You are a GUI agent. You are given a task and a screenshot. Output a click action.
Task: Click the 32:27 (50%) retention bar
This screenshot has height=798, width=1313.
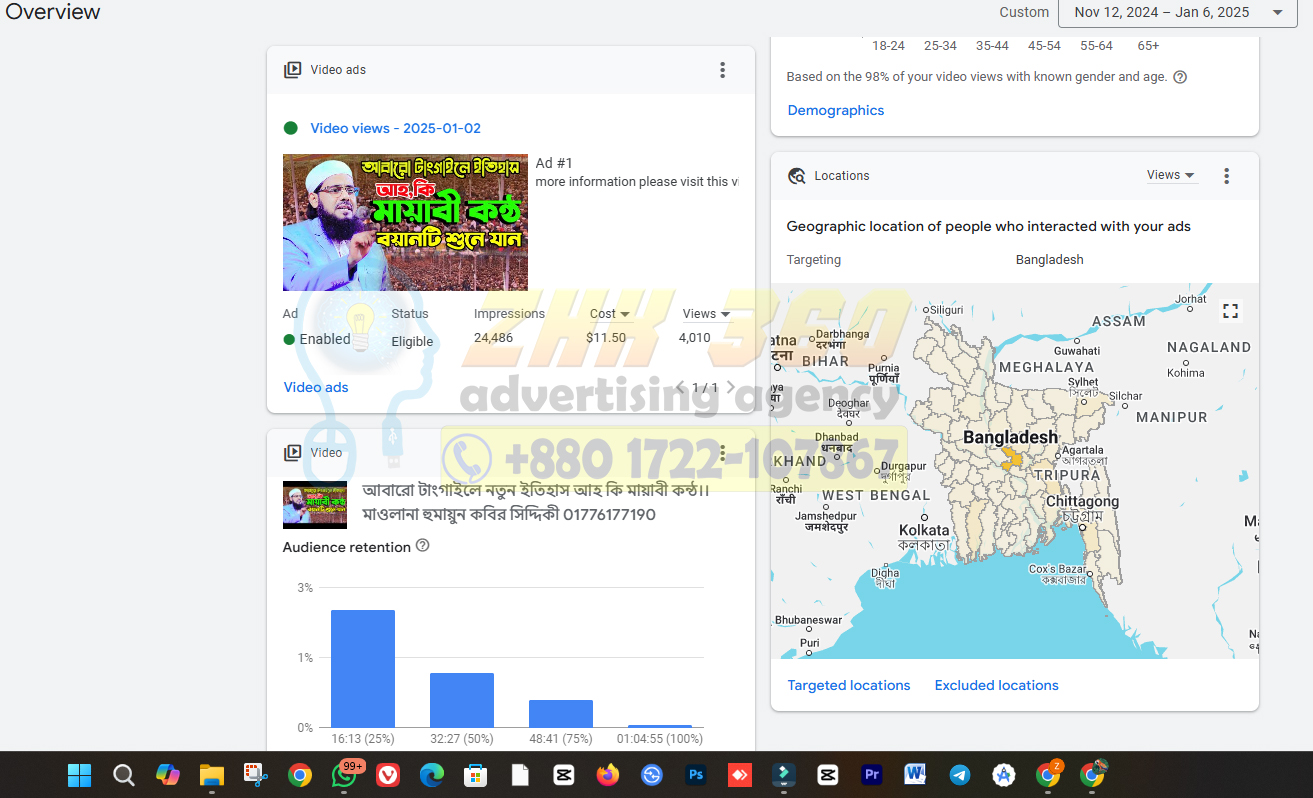tap(462, 700)
